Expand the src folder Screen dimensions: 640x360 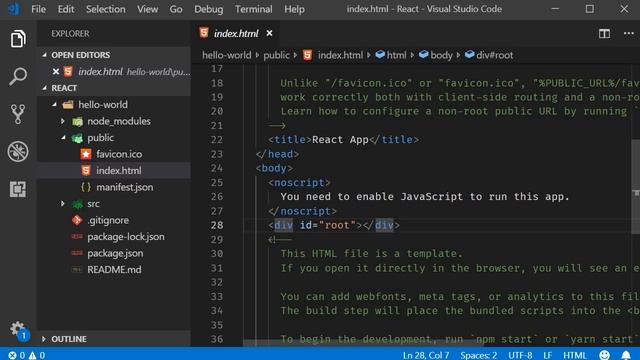click(62, 204)
